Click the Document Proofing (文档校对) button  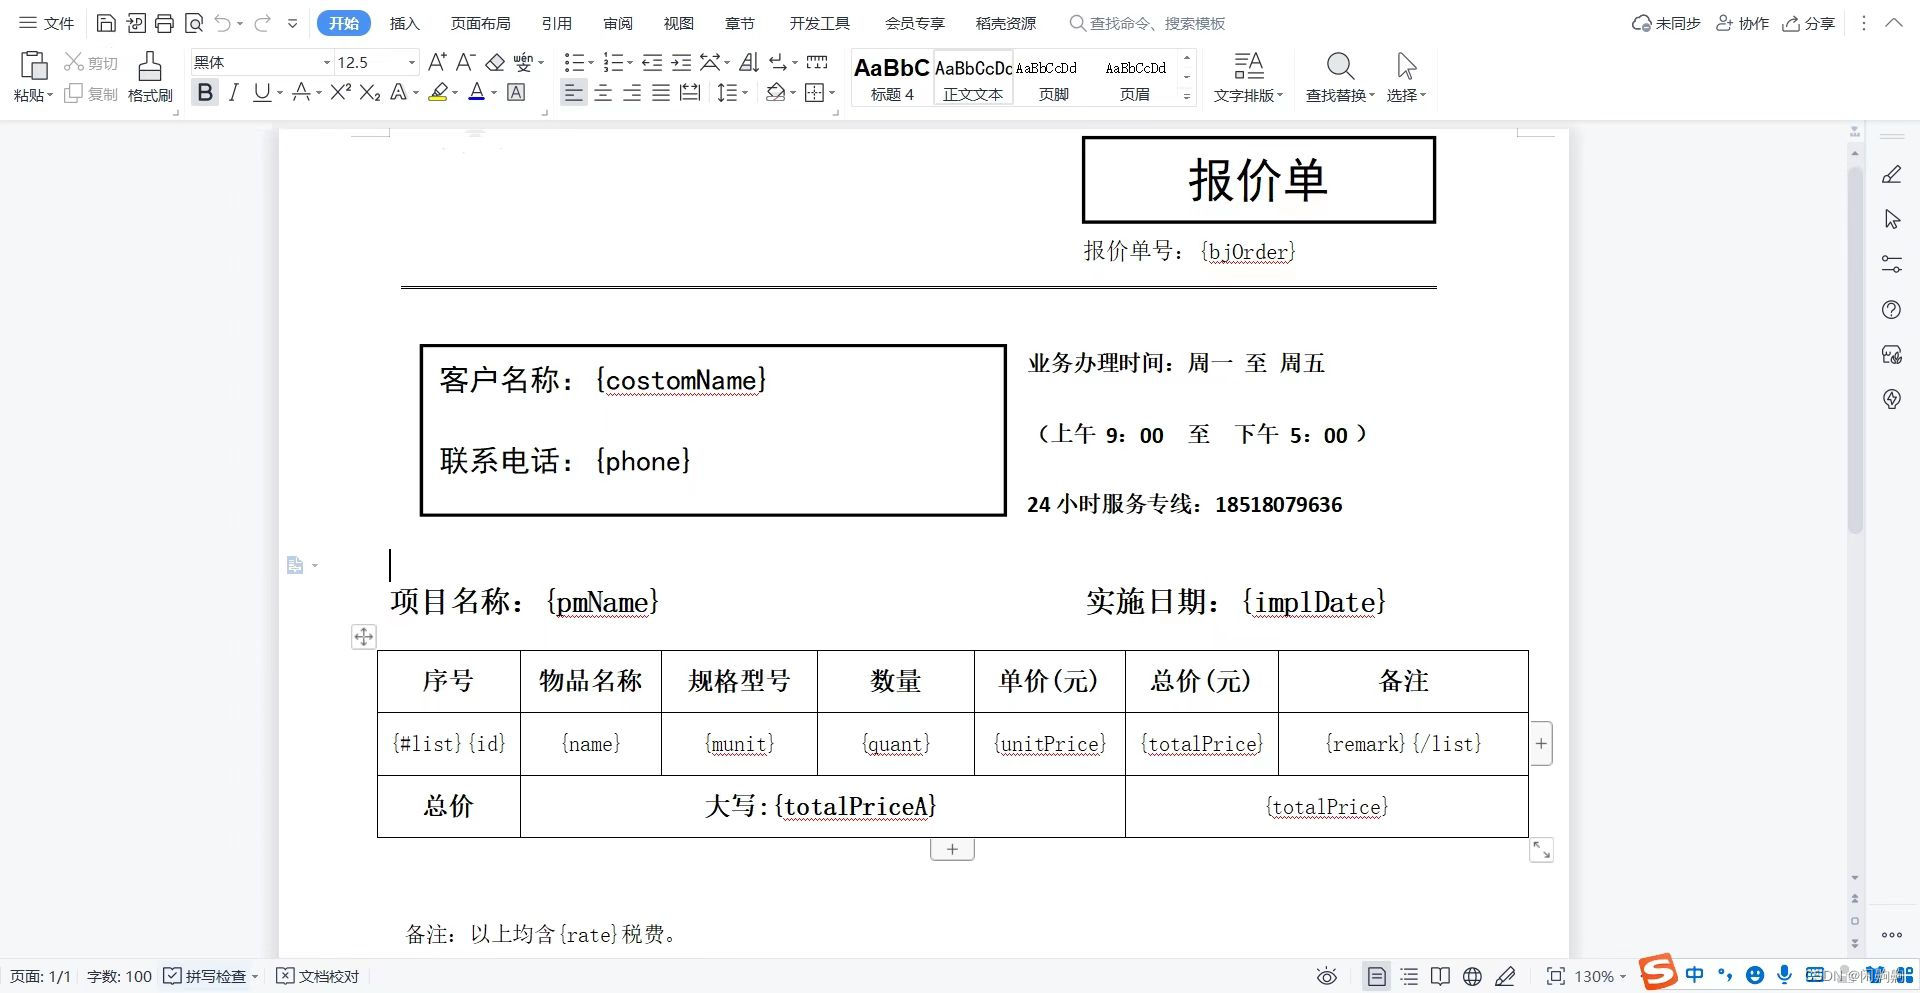click(317, 976)
